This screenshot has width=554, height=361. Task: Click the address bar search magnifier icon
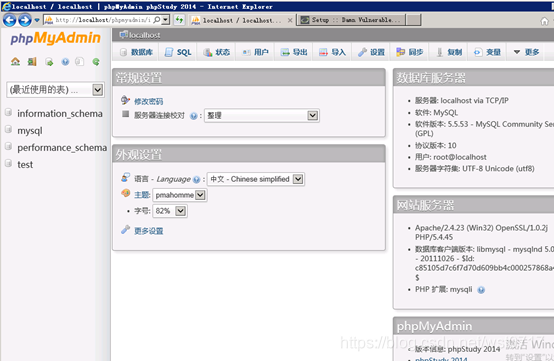coord(157,20)
